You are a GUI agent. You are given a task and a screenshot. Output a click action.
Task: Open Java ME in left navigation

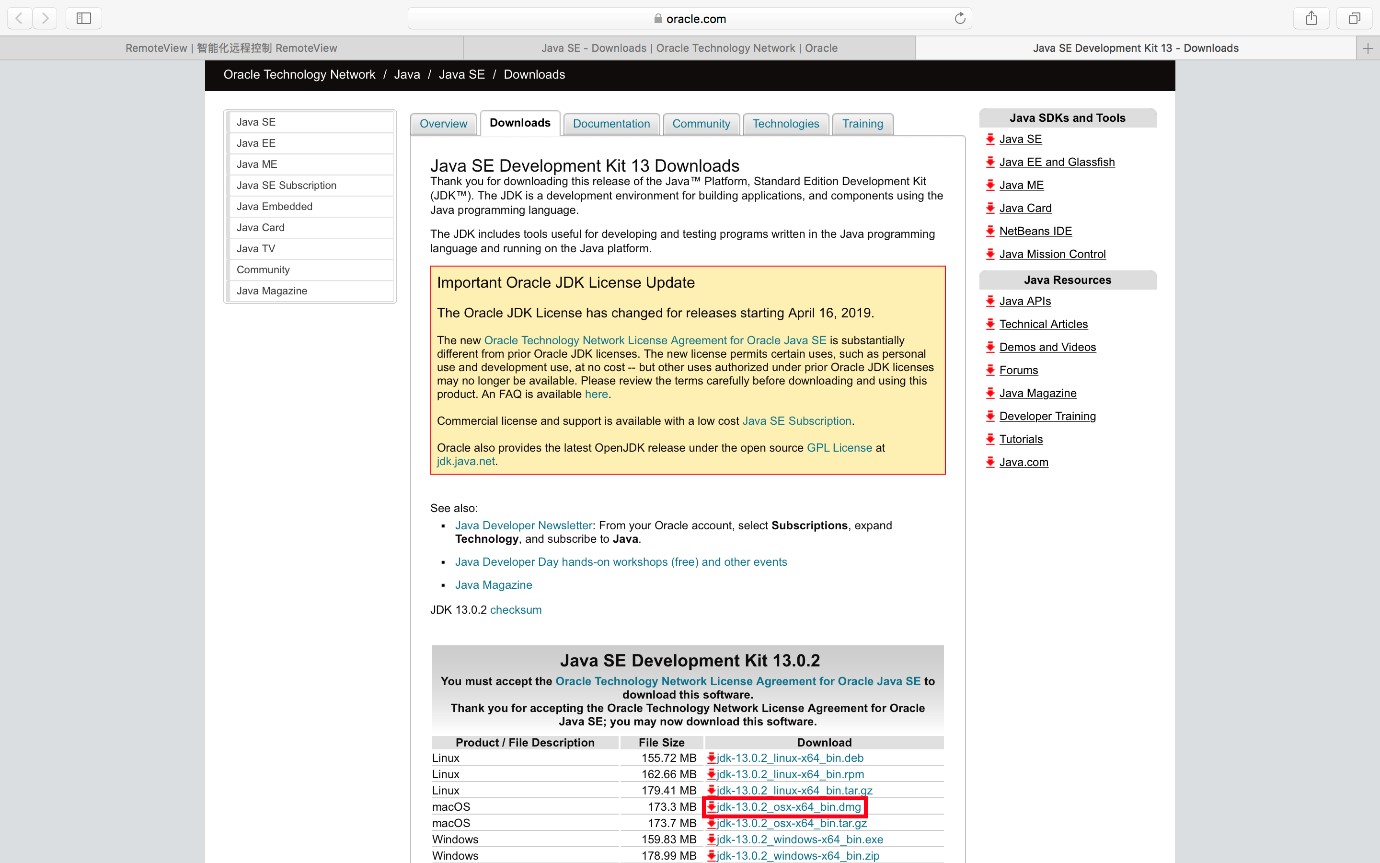[x=312, y=164]
